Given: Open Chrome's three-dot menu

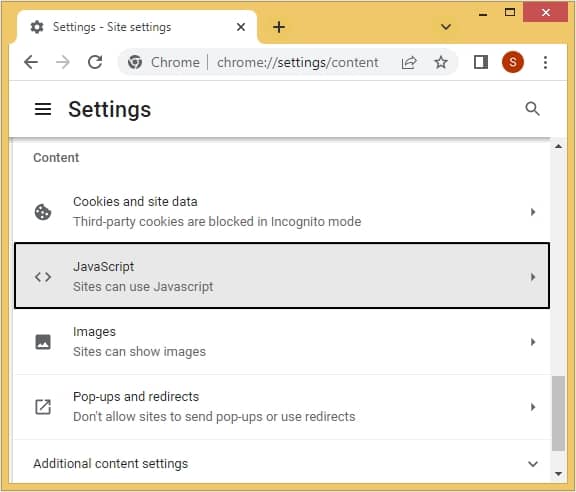Looking at the screenshot, I should [x=546, y=62].
